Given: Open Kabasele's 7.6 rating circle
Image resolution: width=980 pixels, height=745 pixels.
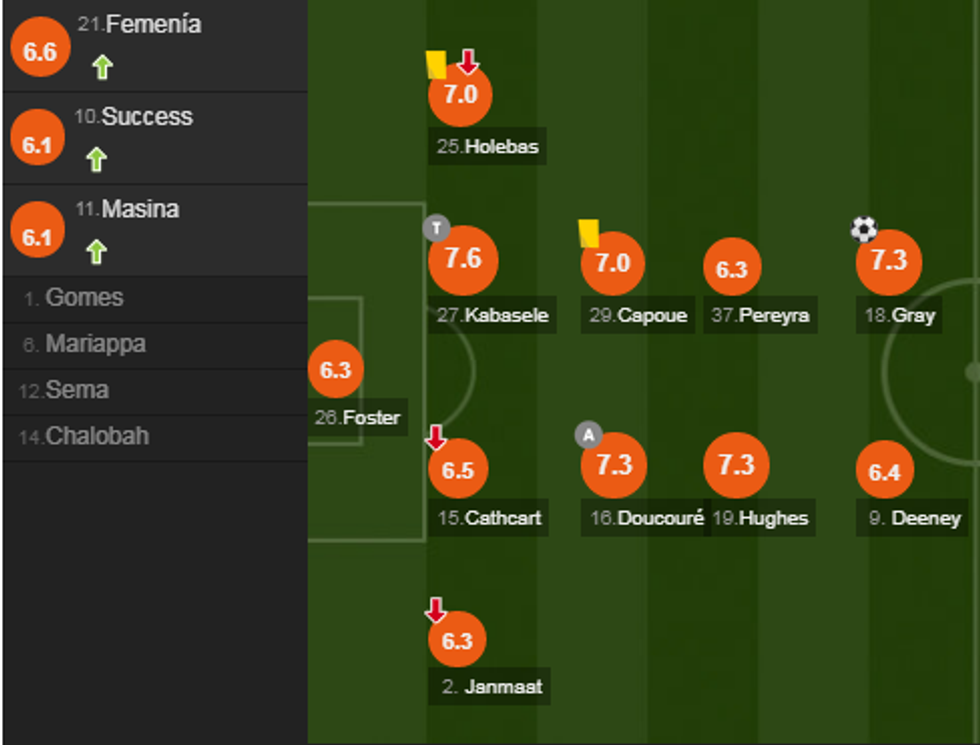Looking at the screenshot, I should pyautogui.click(x=463, y=259).
